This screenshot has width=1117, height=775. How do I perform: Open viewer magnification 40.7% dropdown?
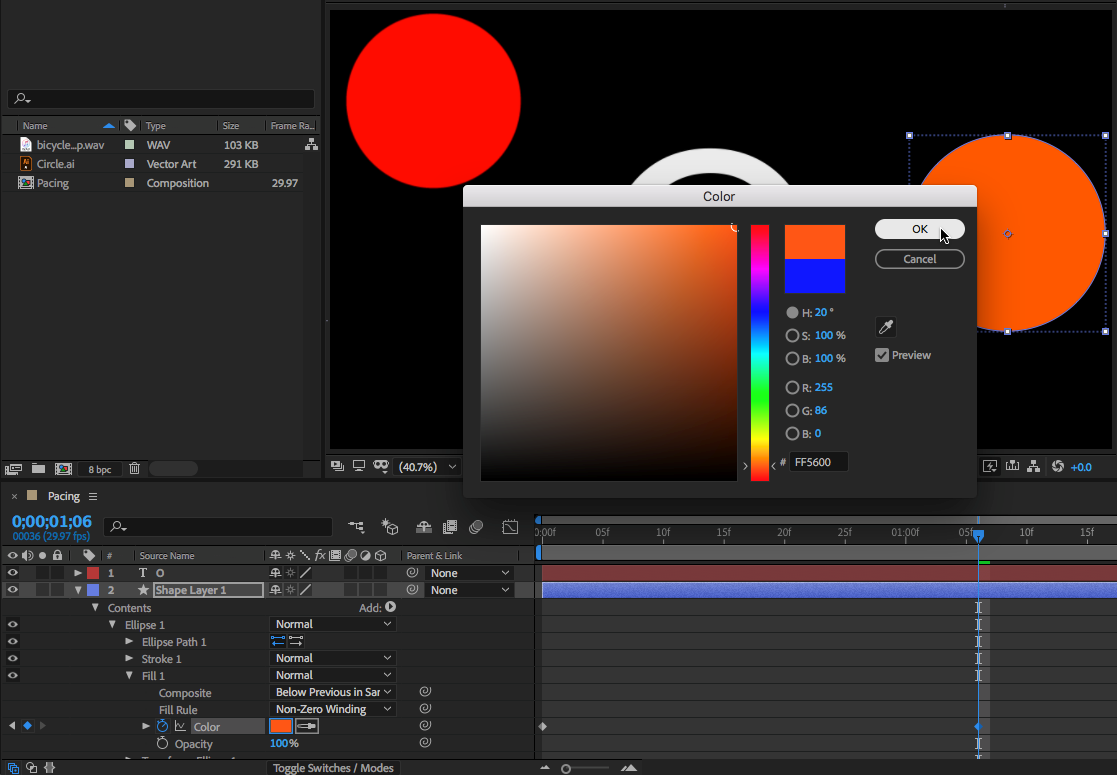pos(428,467)
